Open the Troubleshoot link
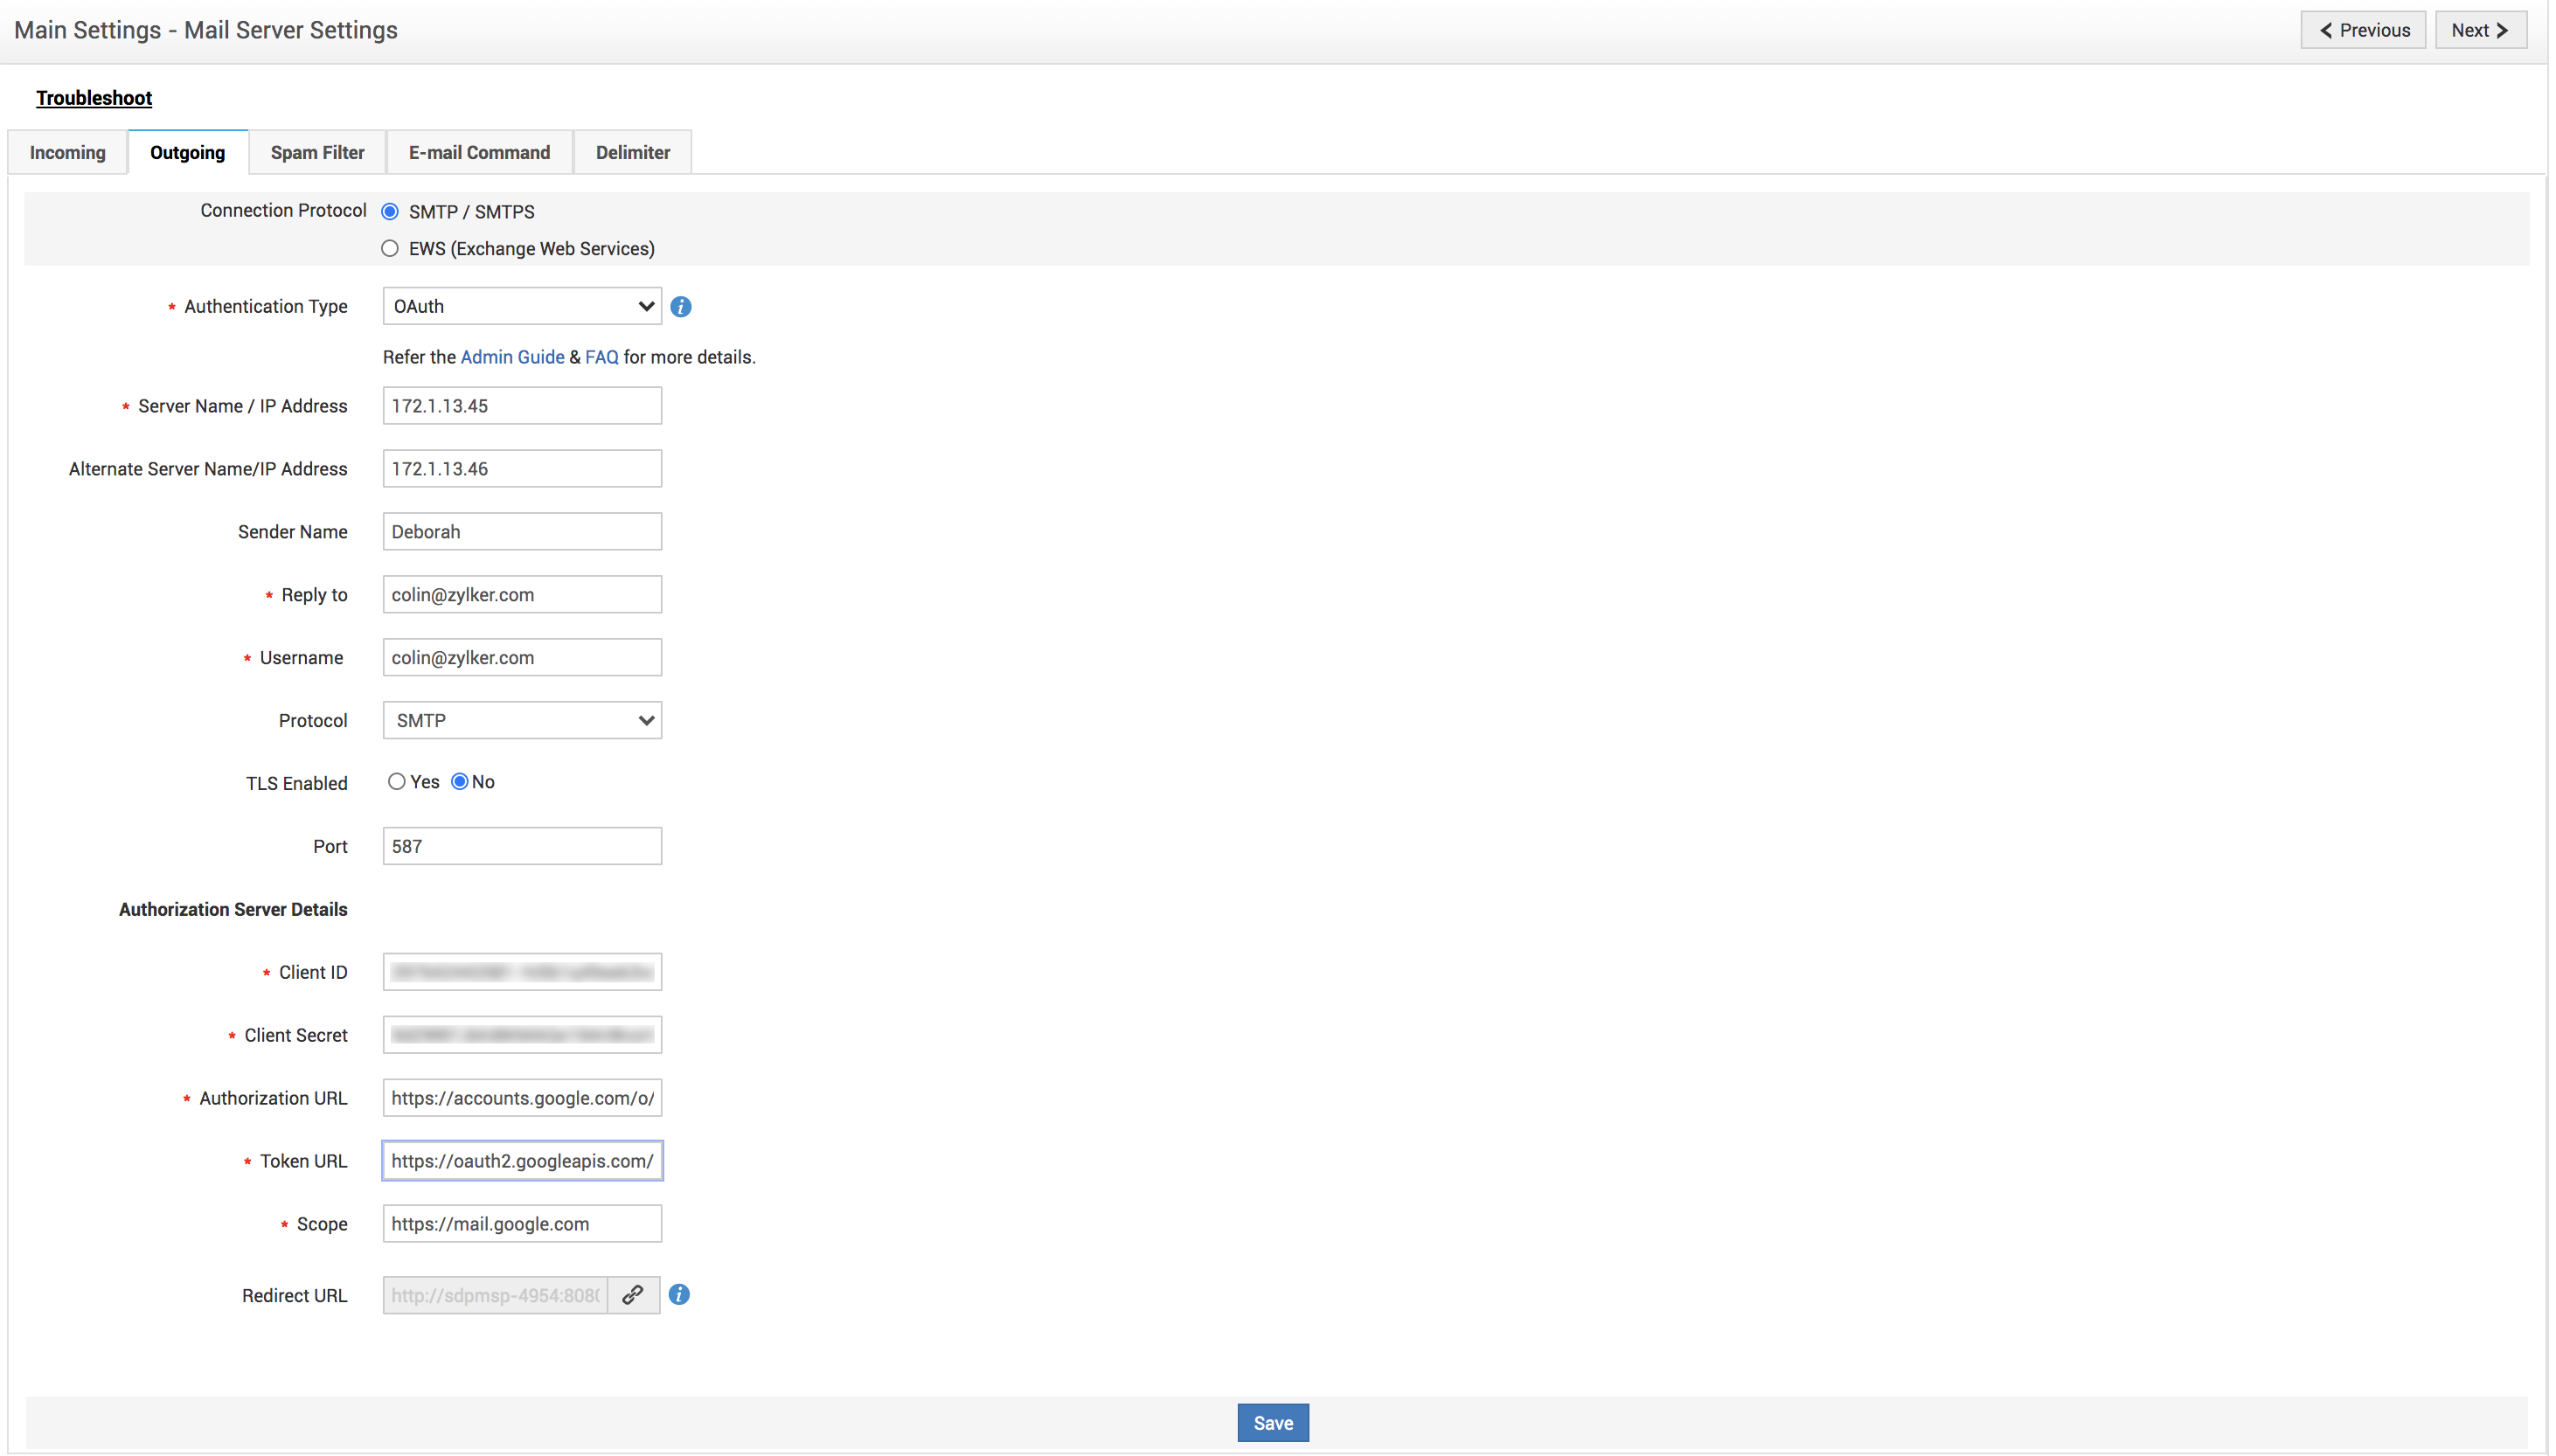2556x1456 pixels. tap(94, 98)
